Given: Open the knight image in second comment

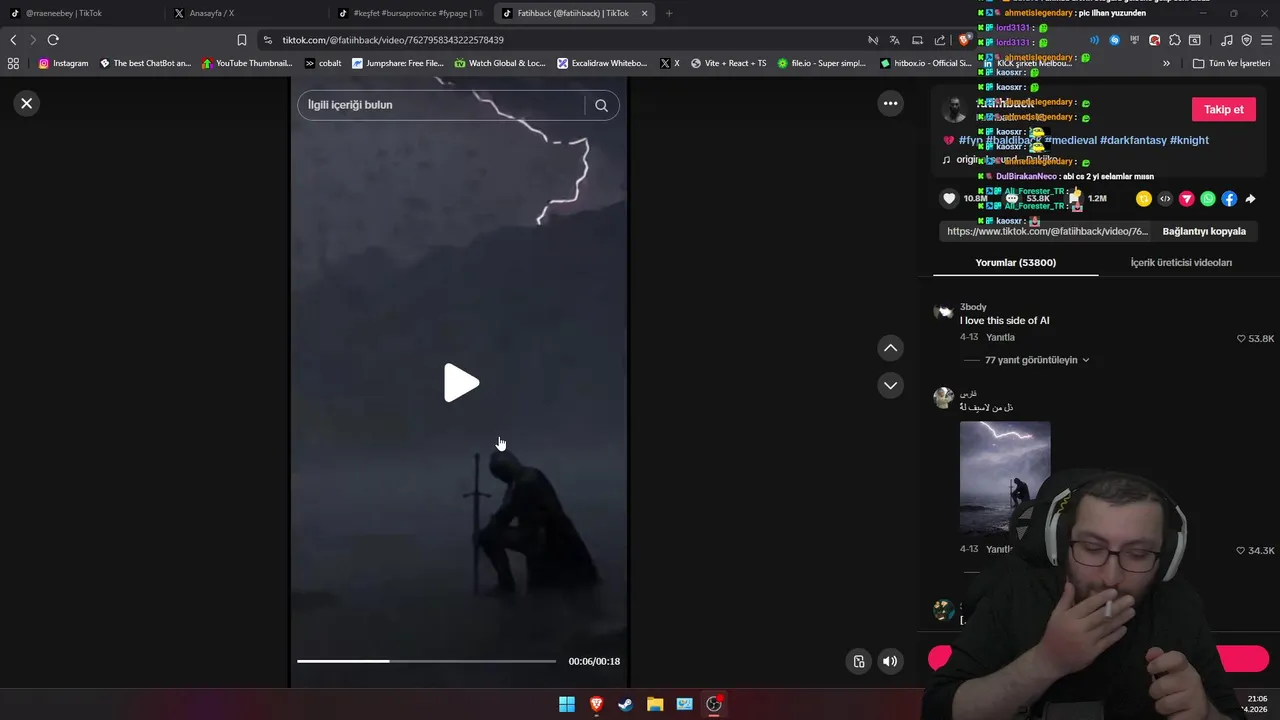Looking at the screenshot, I should tap(1005, 478).
